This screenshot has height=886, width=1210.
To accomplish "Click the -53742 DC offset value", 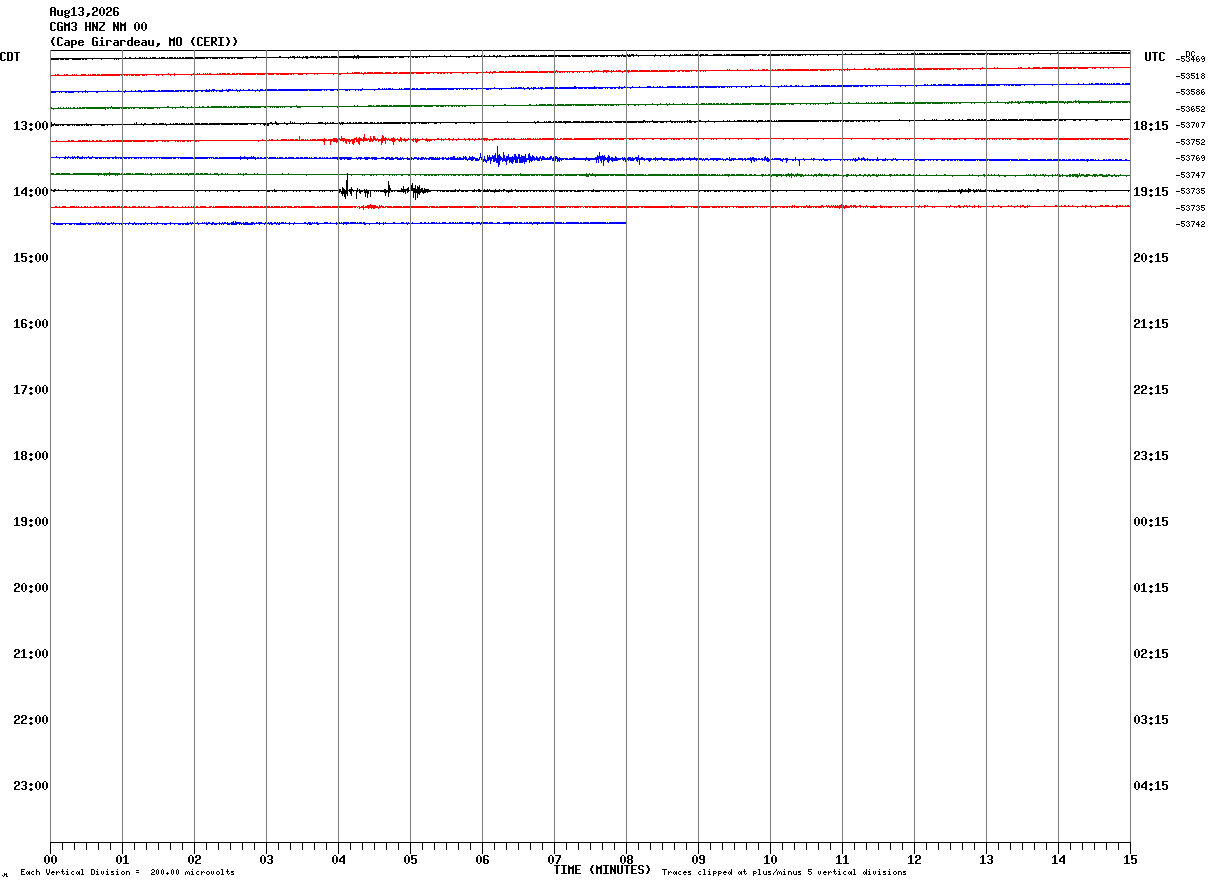I will pyautogui.click(x=1190, y=224).
